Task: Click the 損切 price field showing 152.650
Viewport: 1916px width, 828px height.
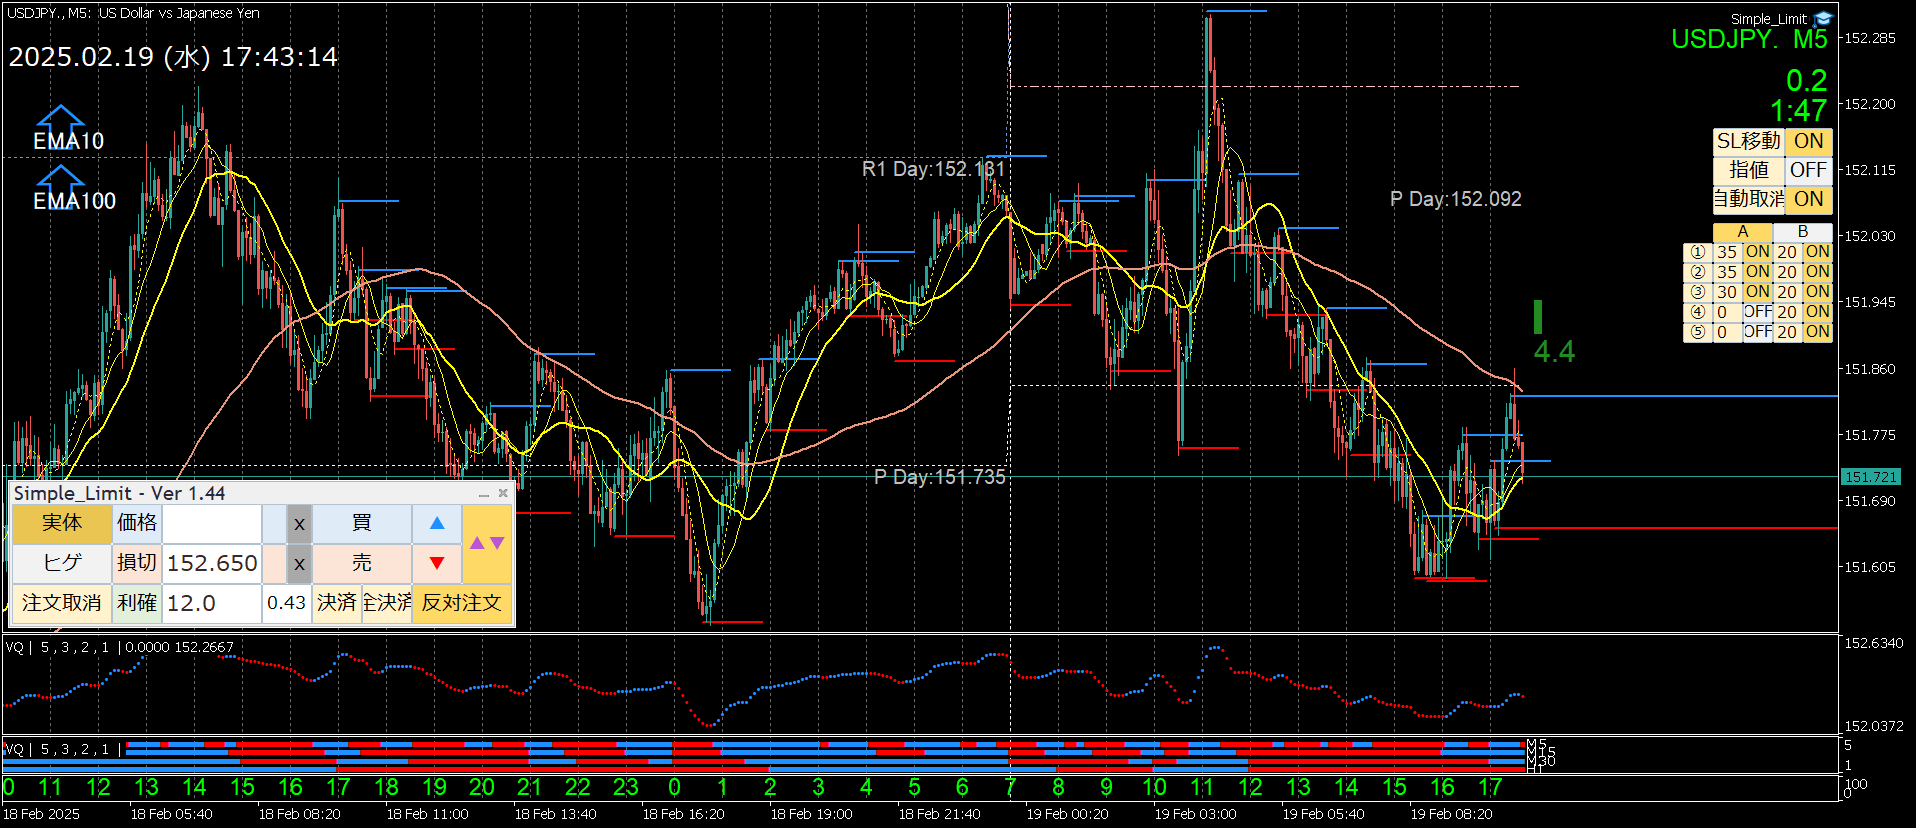Action: pyautogui.click(x=212, y=564)
